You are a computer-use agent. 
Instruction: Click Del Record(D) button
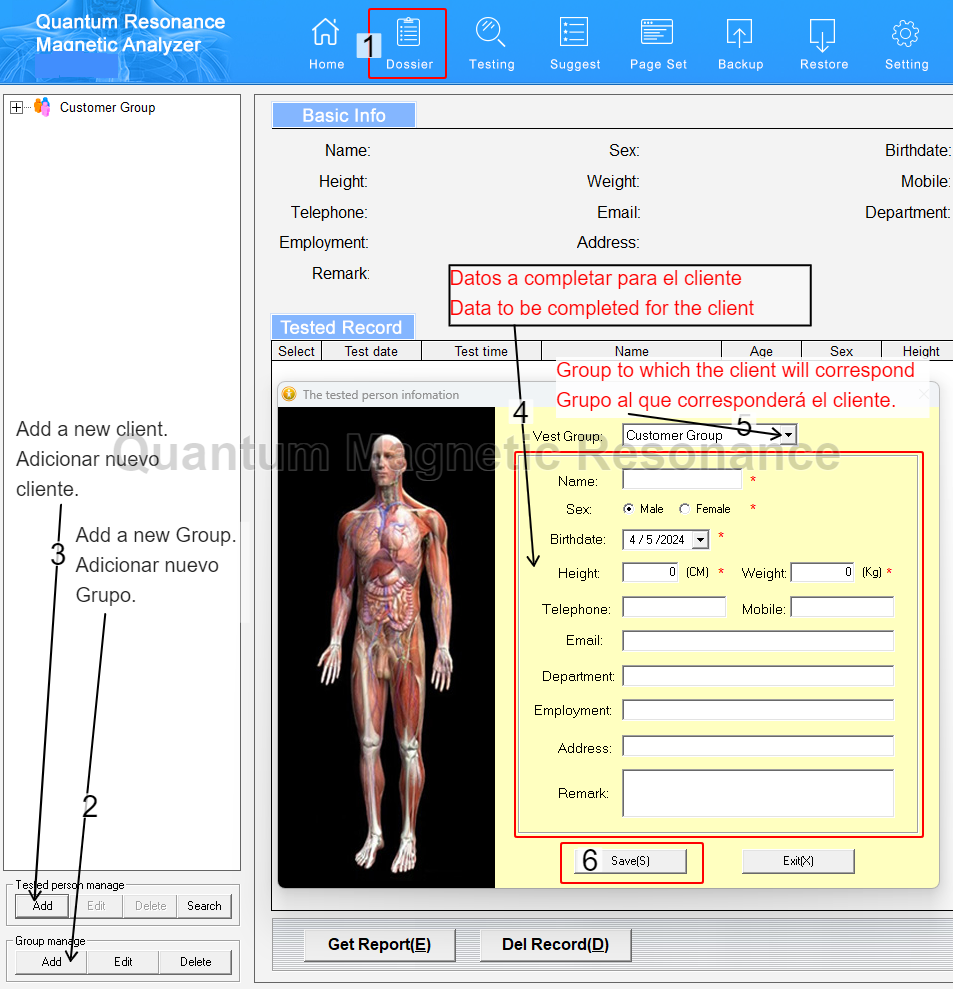(555, 944)
